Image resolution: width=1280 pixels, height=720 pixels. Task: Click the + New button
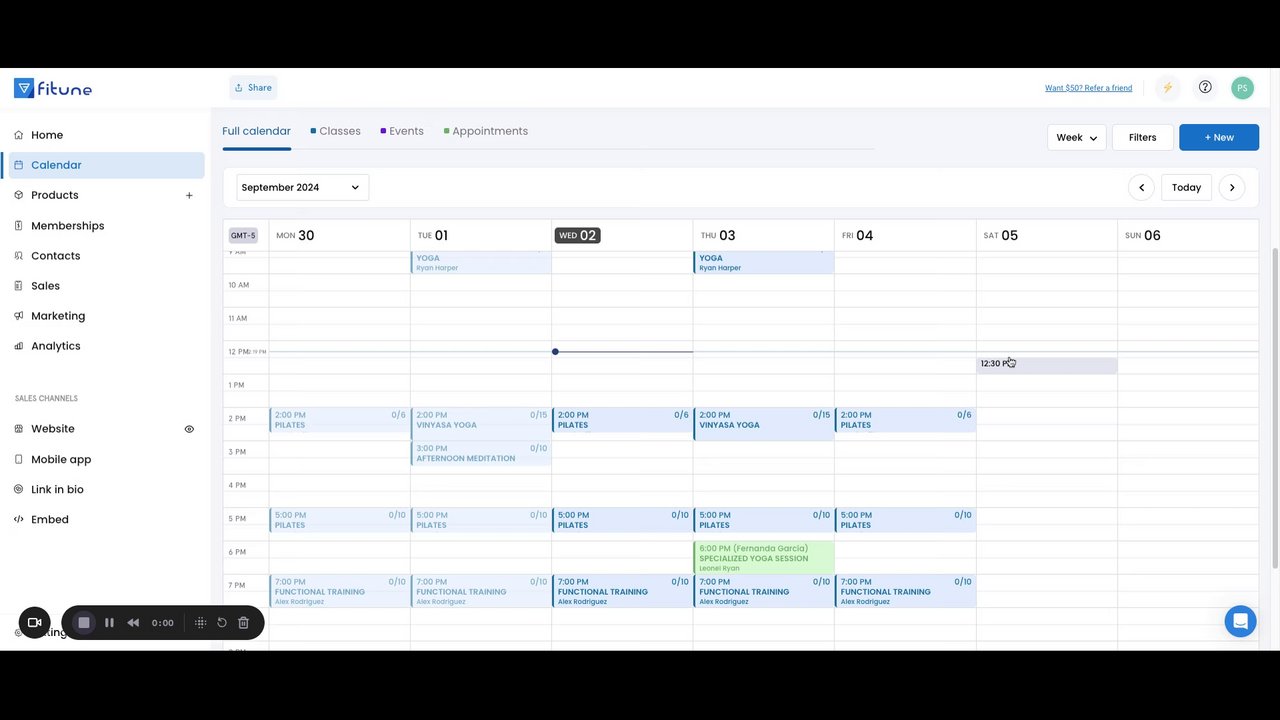click(x=1219, y=138)
